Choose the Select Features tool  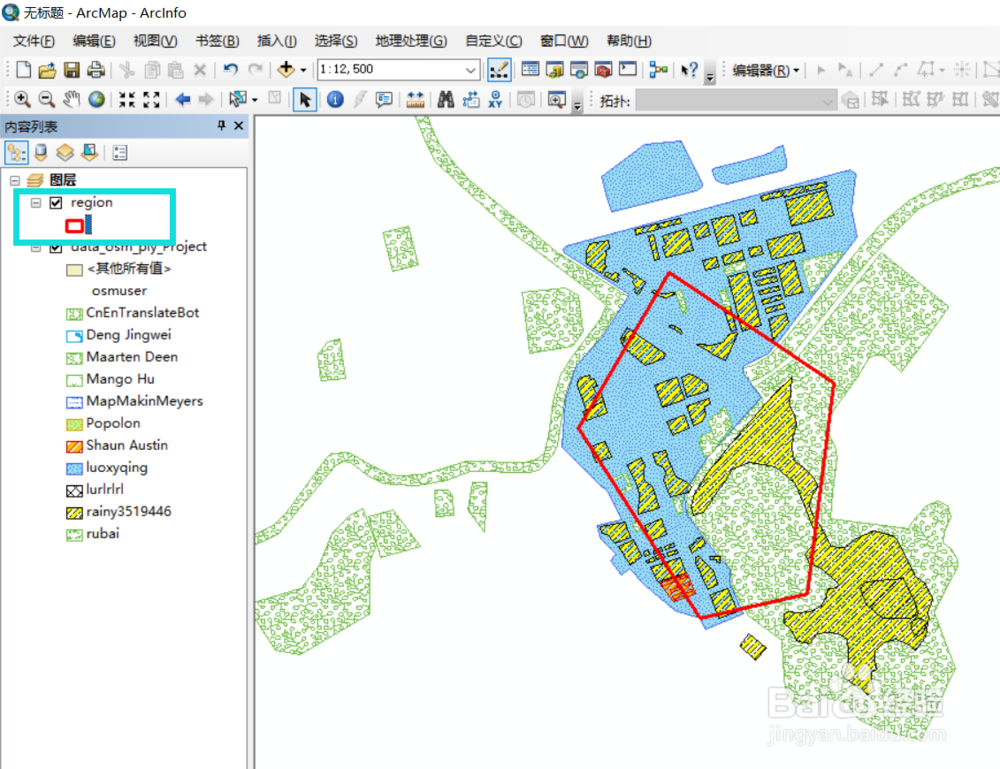pos(238,99)
